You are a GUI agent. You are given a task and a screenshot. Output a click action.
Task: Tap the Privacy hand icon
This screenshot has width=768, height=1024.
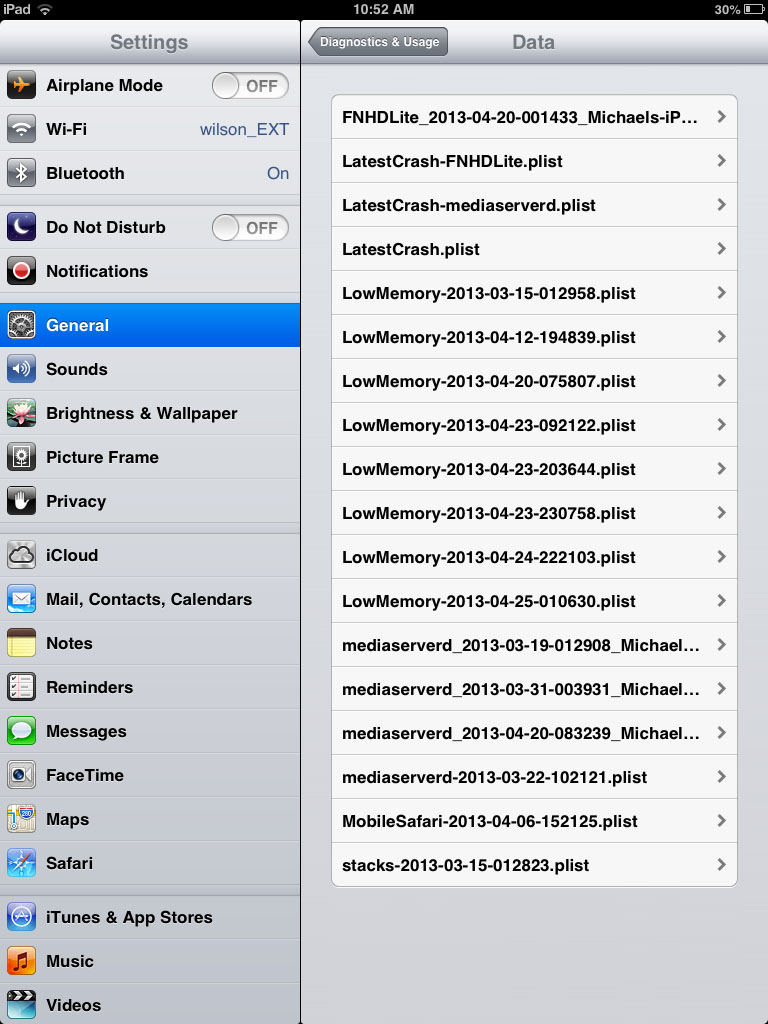point(21,501)
